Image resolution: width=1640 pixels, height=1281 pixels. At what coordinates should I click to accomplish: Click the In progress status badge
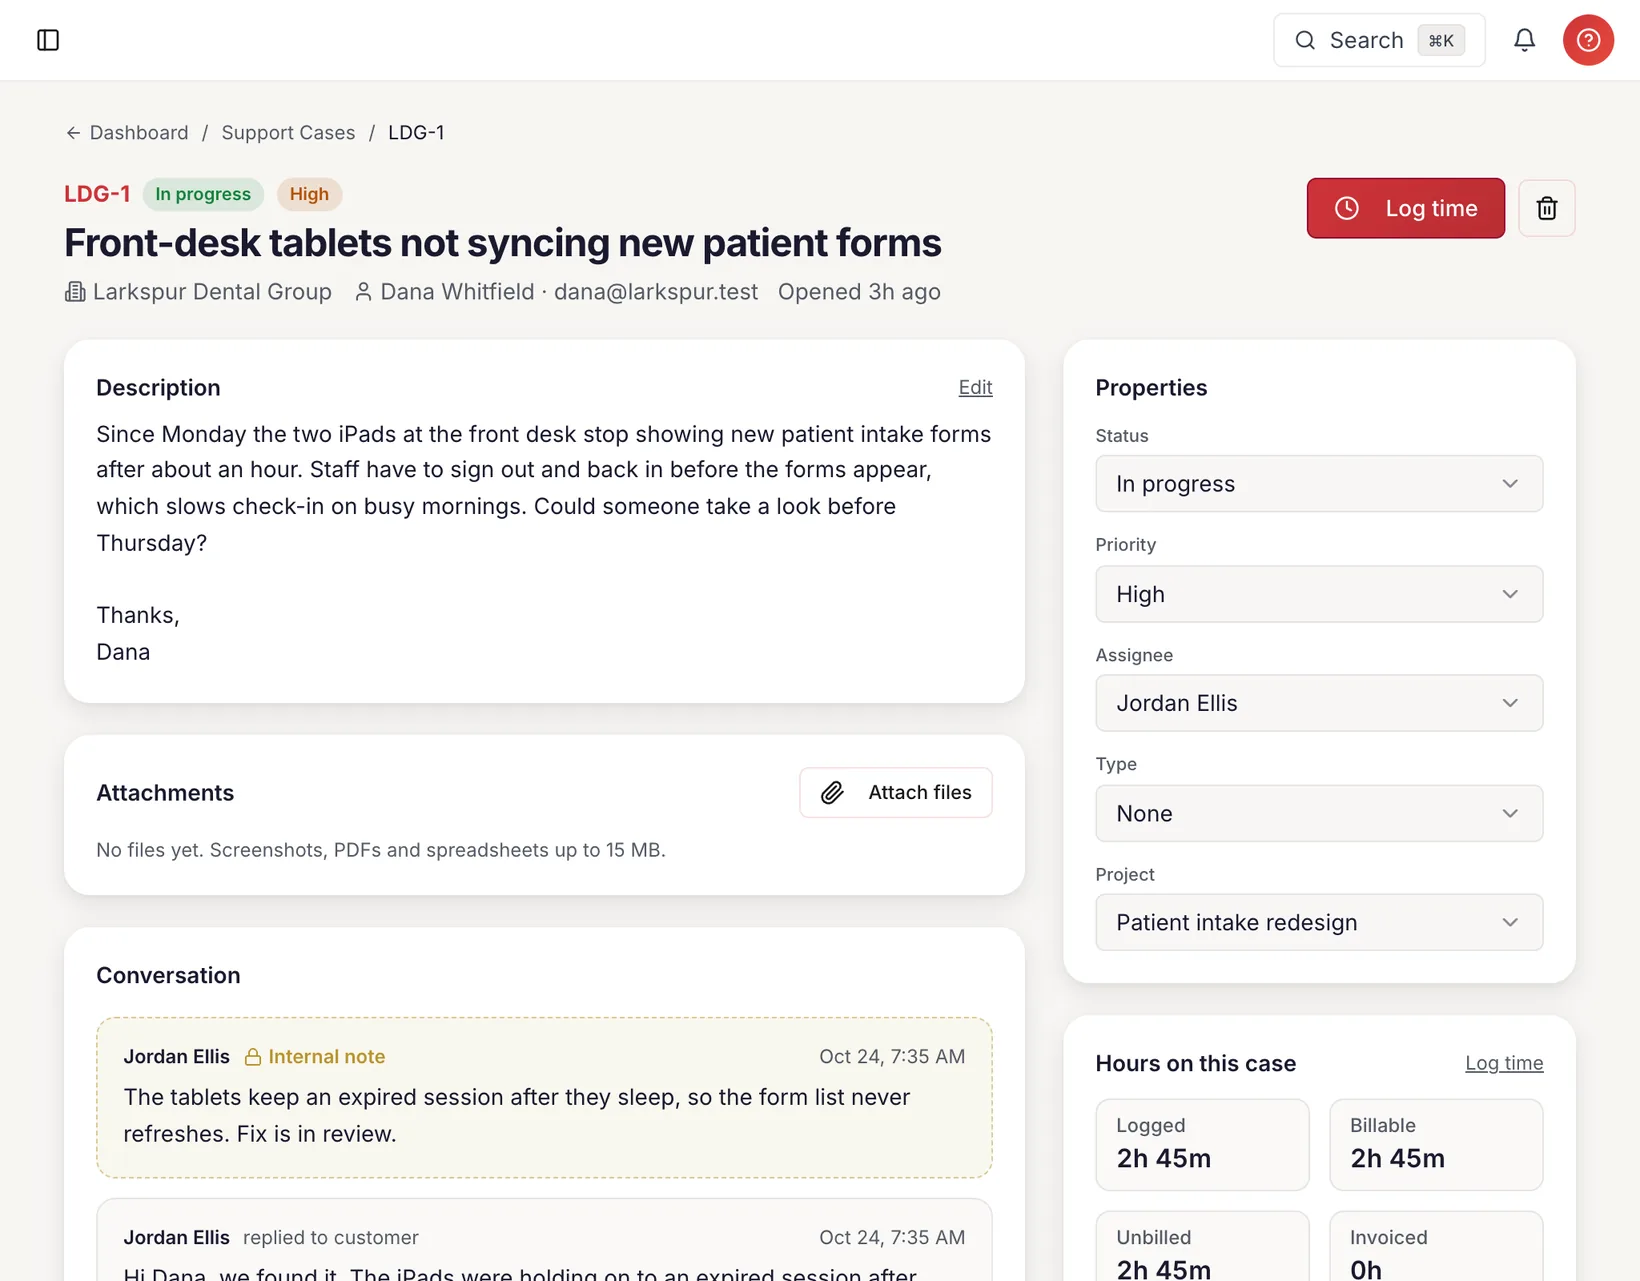203,194
